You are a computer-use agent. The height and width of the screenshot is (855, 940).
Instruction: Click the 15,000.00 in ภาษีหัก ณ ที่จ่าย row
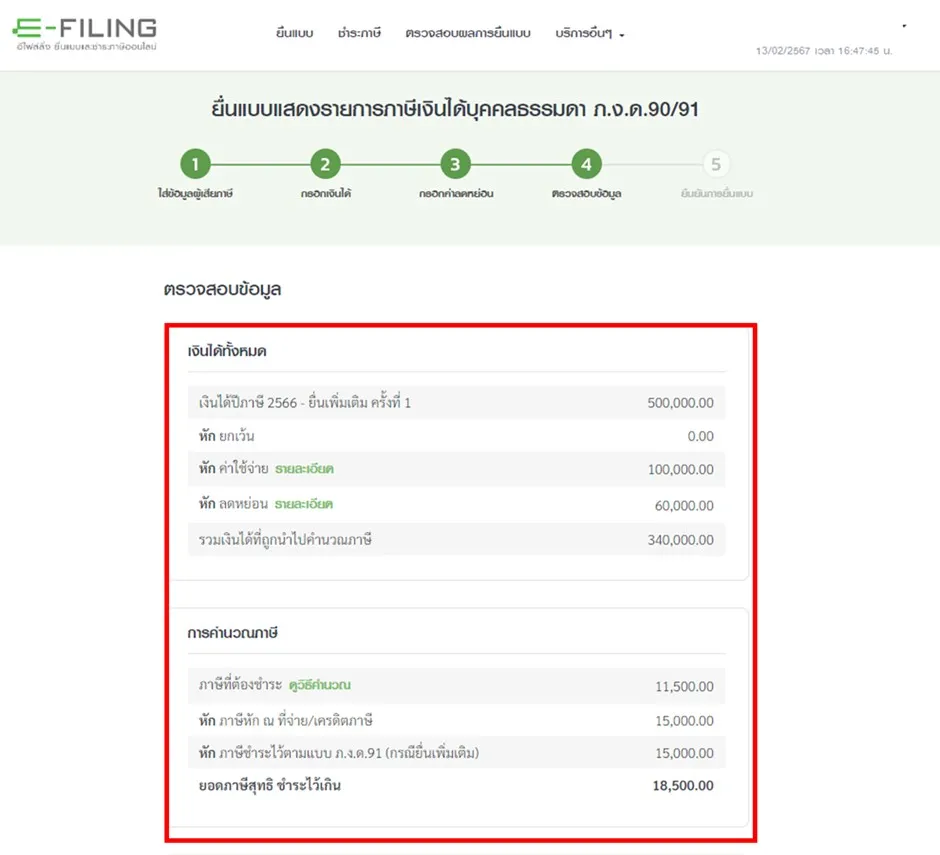pyautogui.click(x=684, y=721)
